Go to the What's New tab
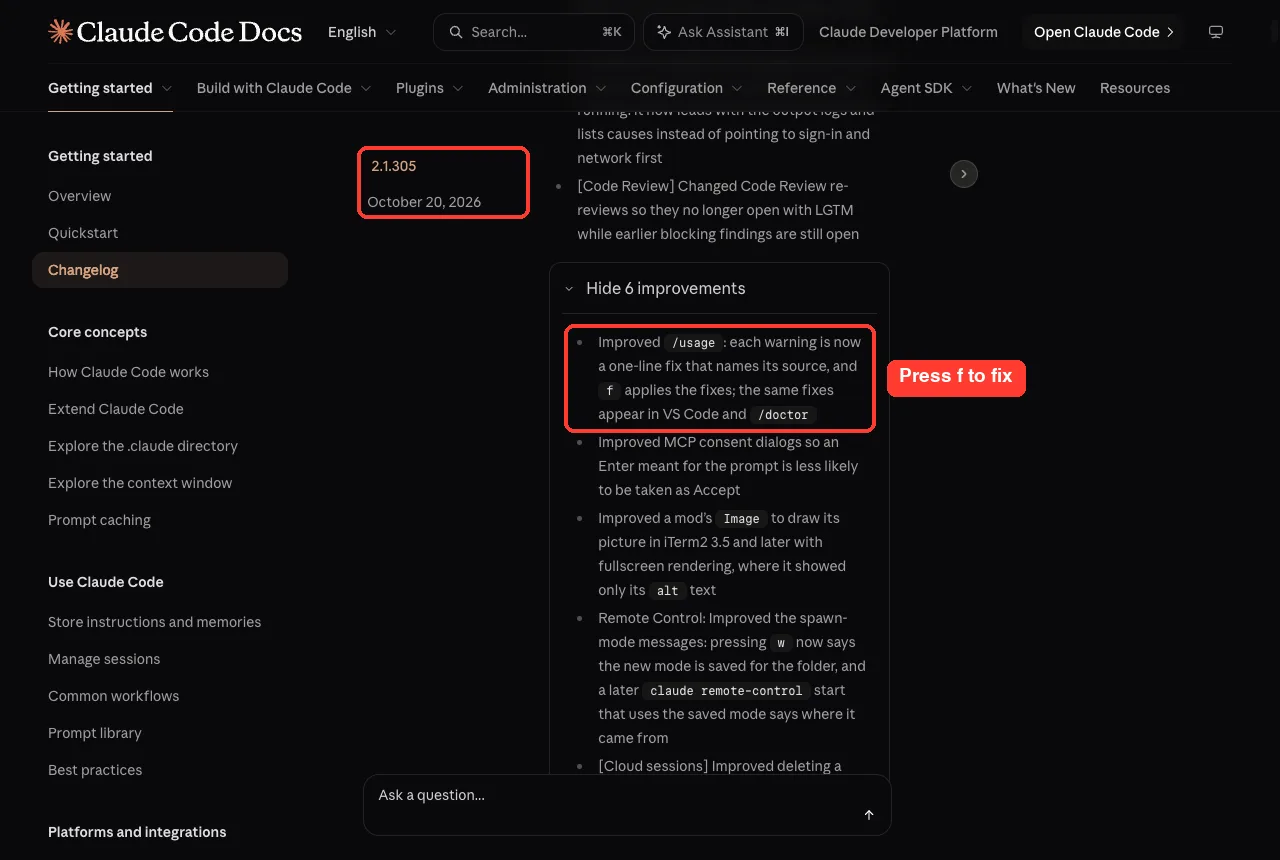Viewport: 1280px width, 860px height. (1036, 88)
